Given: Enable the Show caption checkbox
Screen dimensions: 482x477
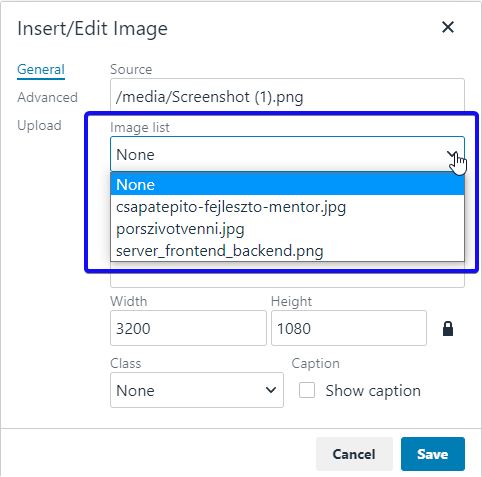Looking at the screenshot, I should pos(307,390).
